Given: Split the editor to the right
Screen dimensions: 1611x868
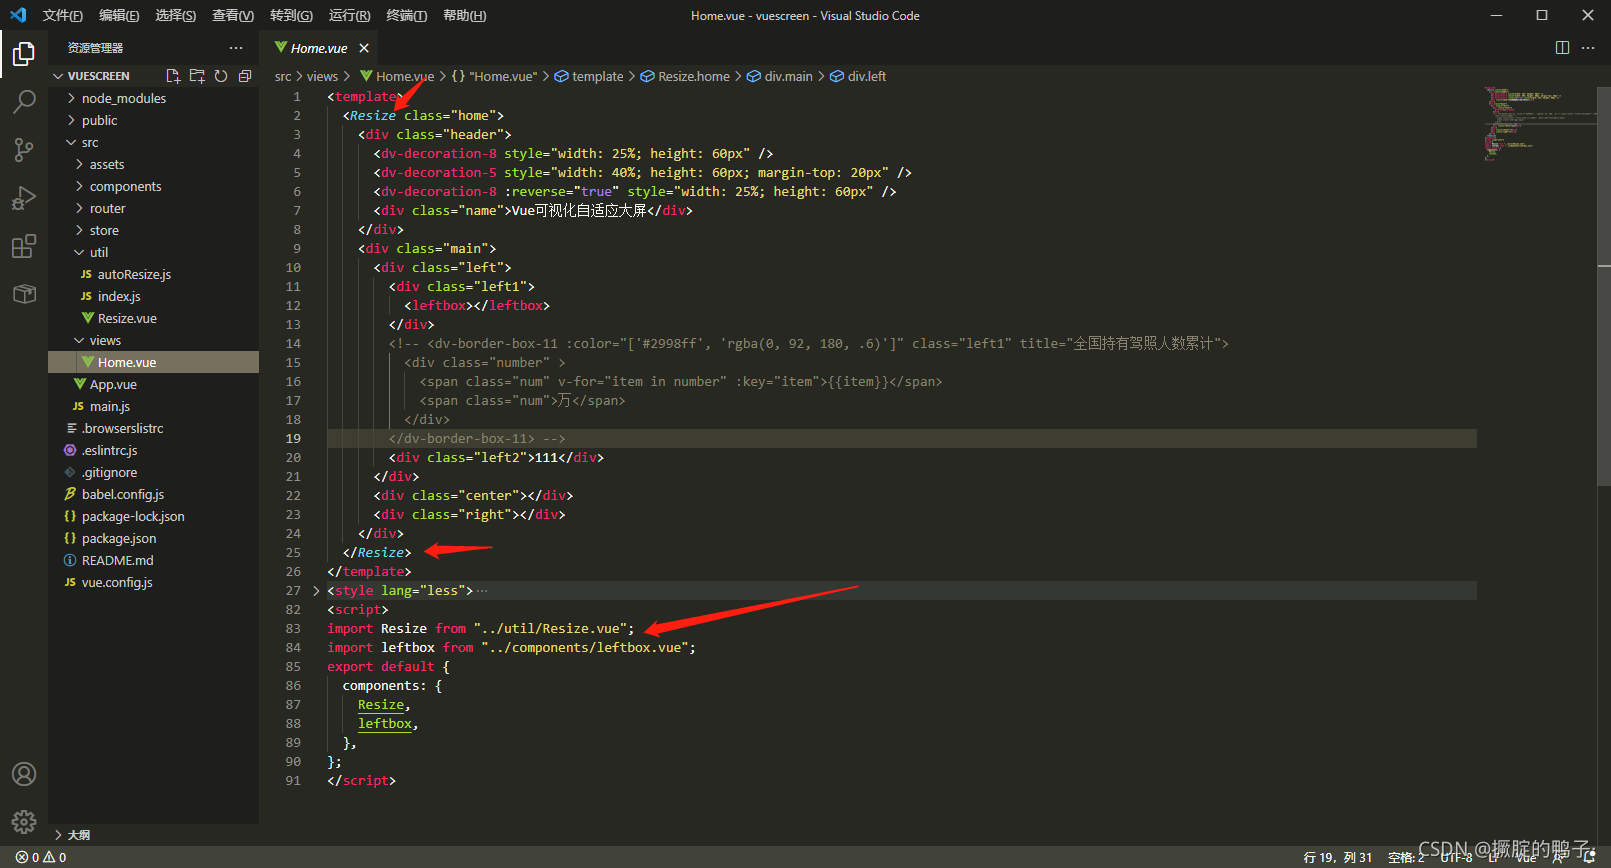Looking at the screenshot, I should tap(1562, 48).
